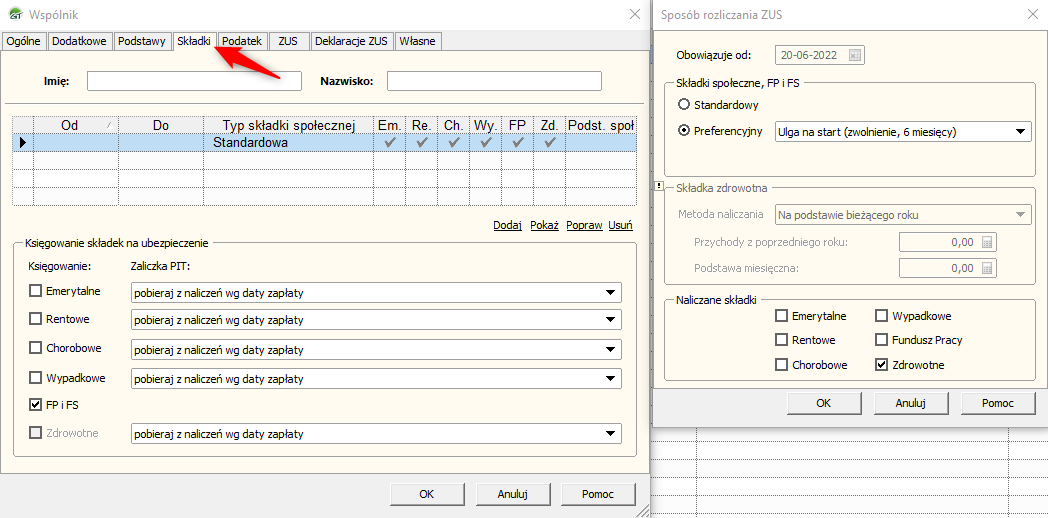The width and height of the screenshot is (1048, 518).
Task: Open calendar picker beside Obowiązuje od date
Action: (x=855, y=55)
